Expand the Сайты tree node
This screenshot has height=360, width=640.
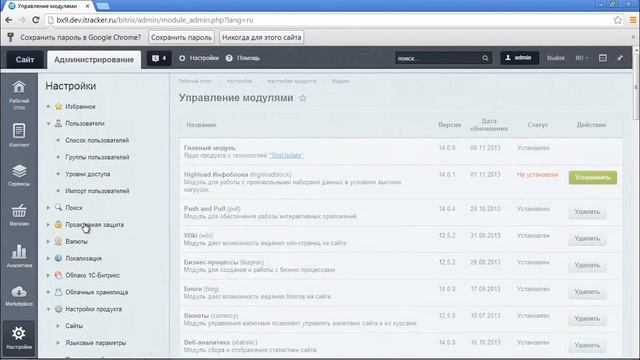tap(58, 326)
